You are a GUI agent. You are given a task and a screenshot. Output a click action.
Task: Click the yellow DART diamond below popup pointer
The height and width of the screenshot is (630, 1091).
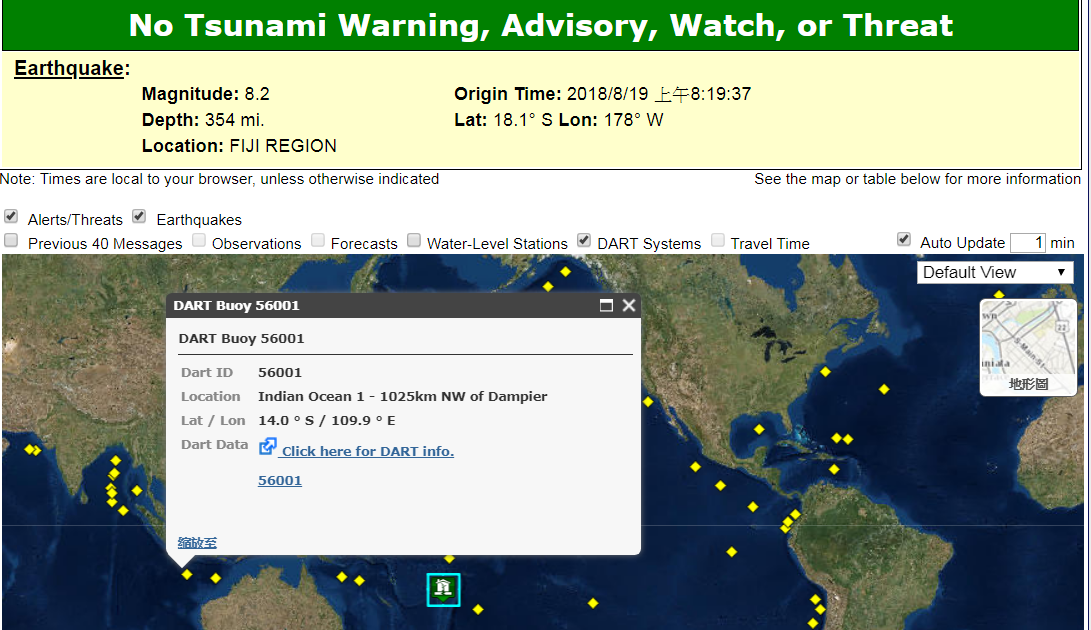click(x=187, y=574)
